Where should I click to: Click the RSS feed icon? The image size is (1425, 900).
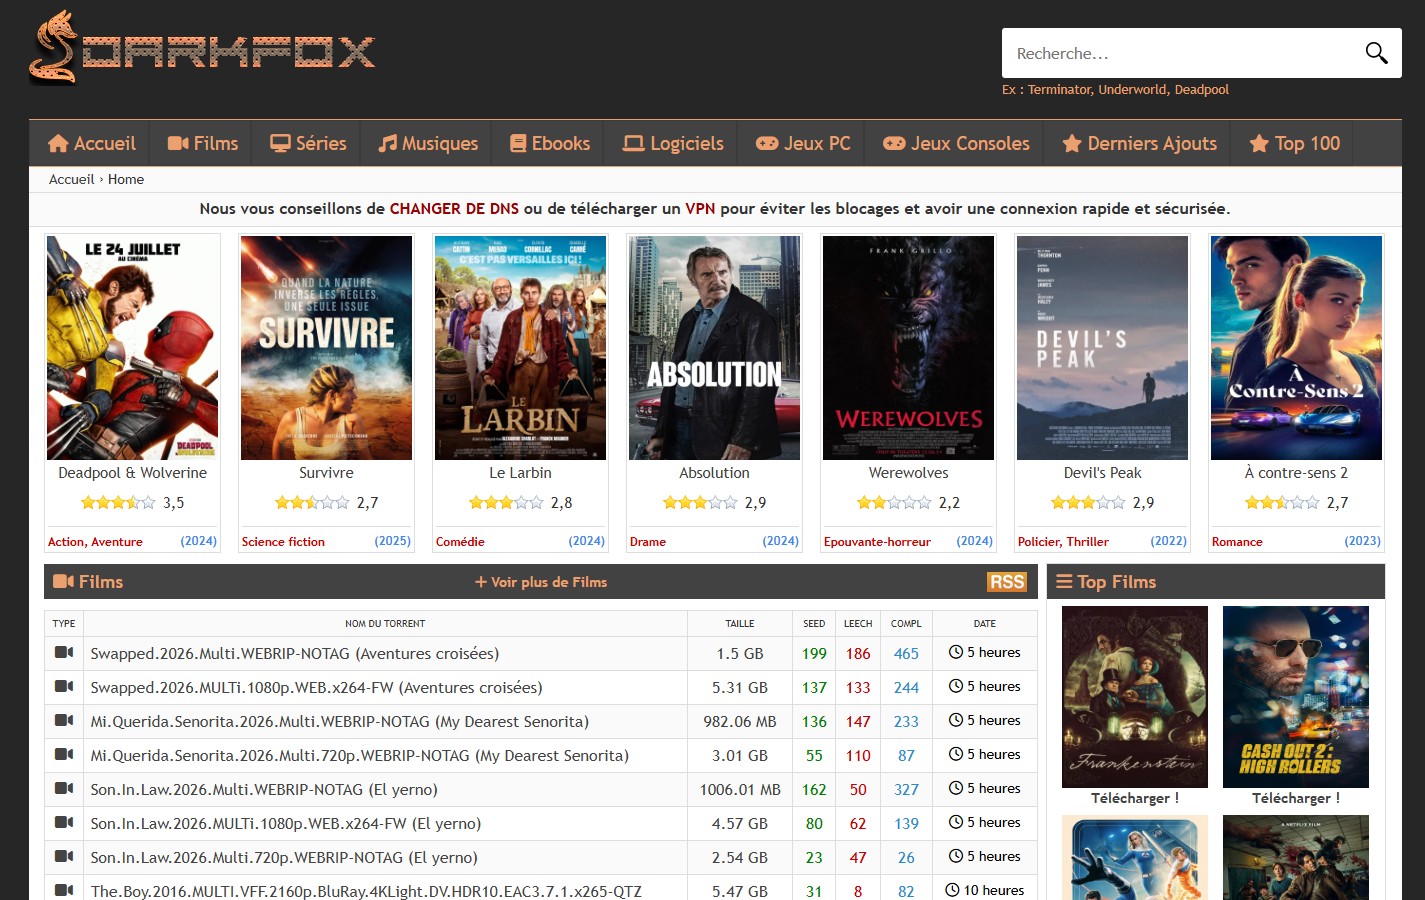[x=1007, y=582]
